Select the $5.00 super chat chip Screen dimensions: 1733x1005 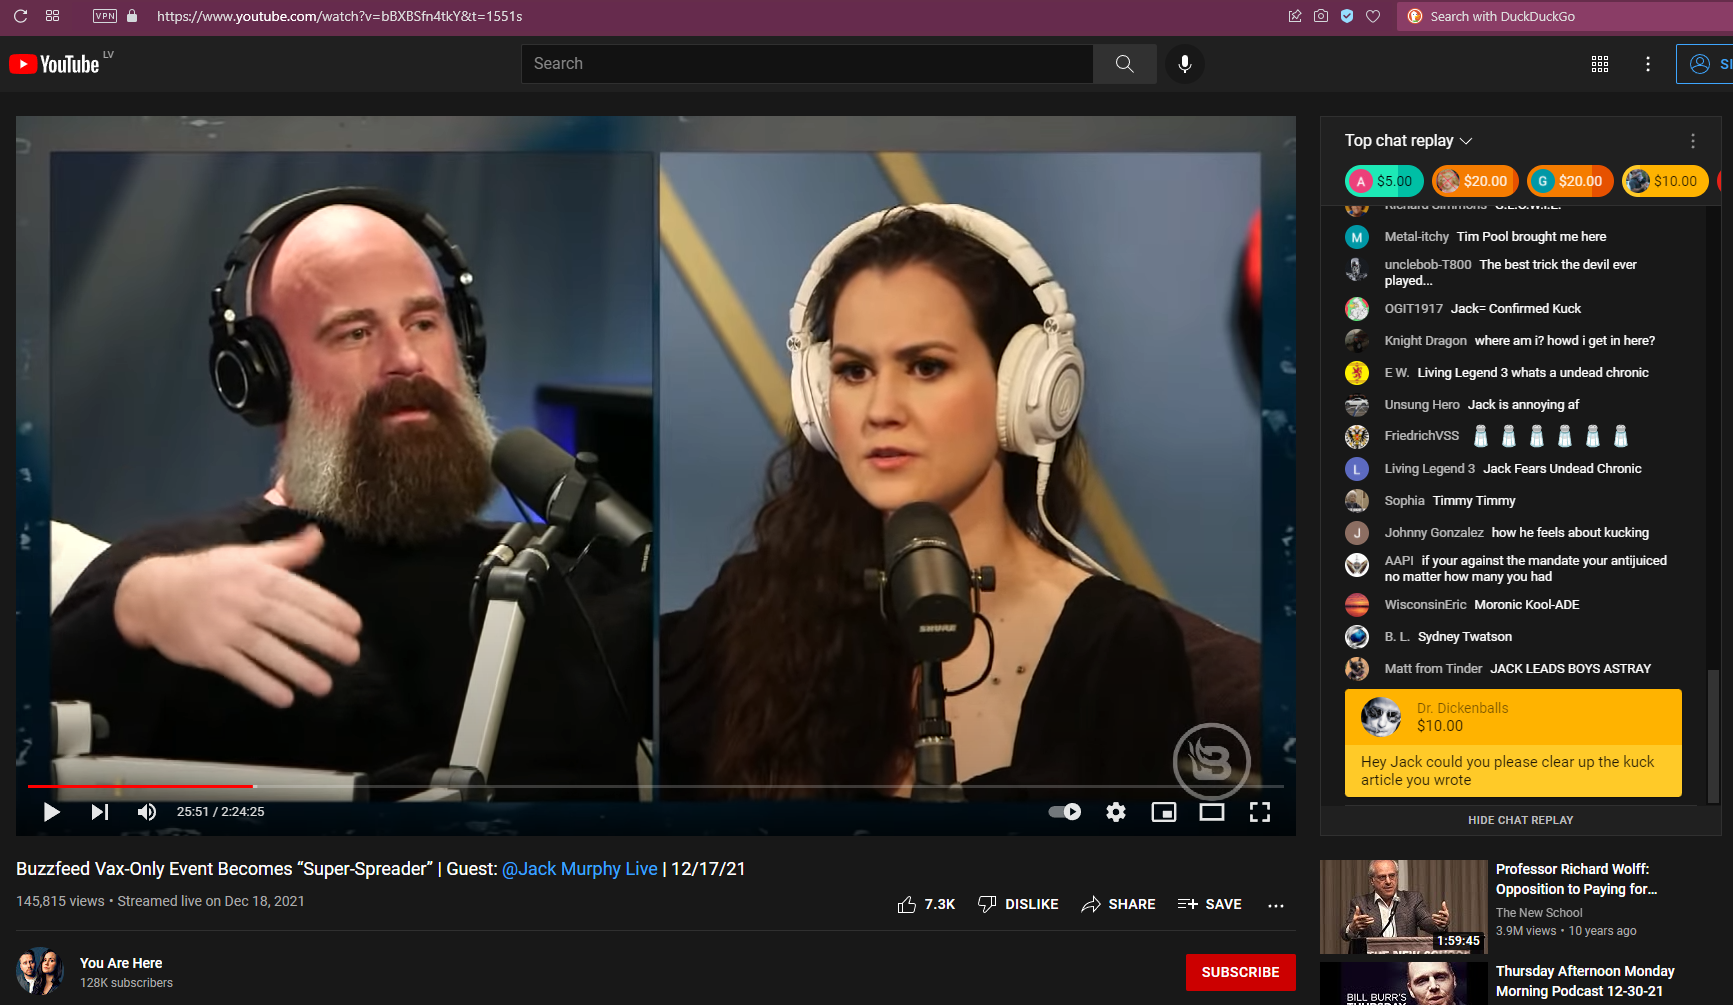point(1384,181)
